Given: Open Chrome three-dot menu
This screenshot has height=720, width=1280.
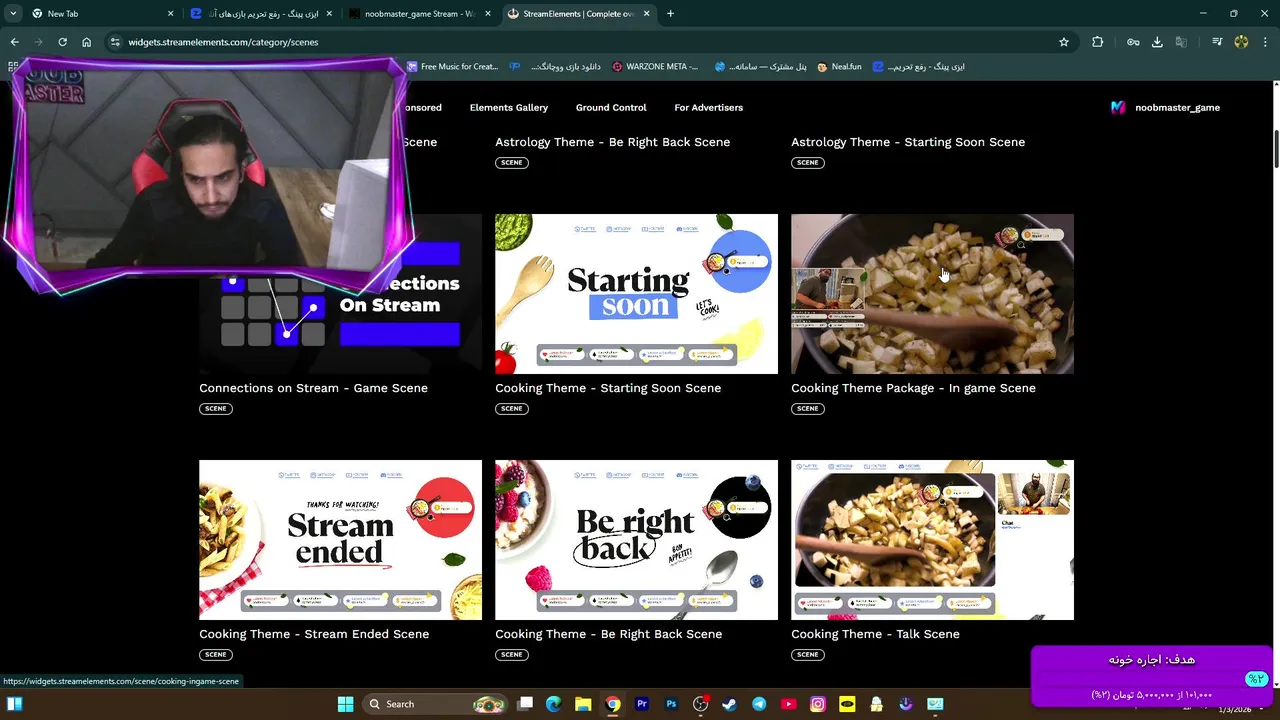Looking at the screenshot, I should pyautogui.click(x=1265, y=42).
